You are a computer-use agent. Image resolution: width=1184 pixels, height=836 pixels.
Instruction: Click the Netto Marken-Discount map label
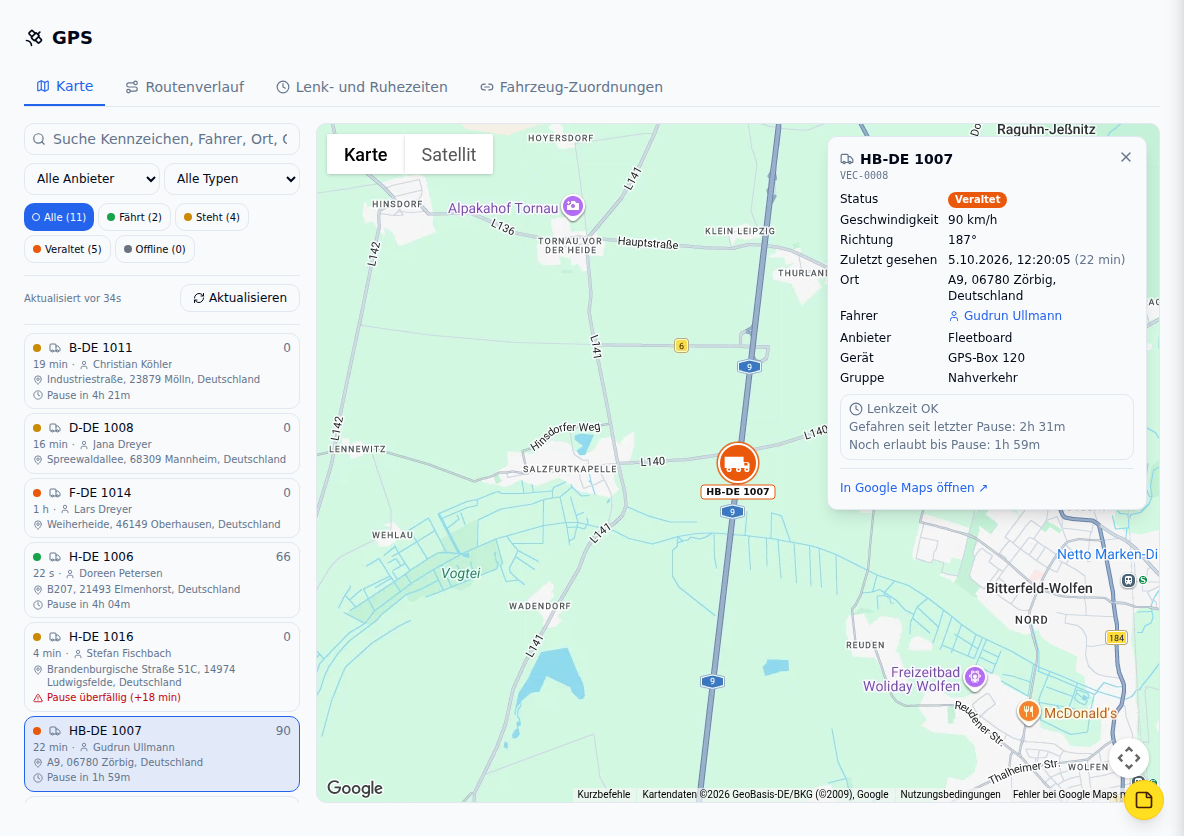(1107, 554)
